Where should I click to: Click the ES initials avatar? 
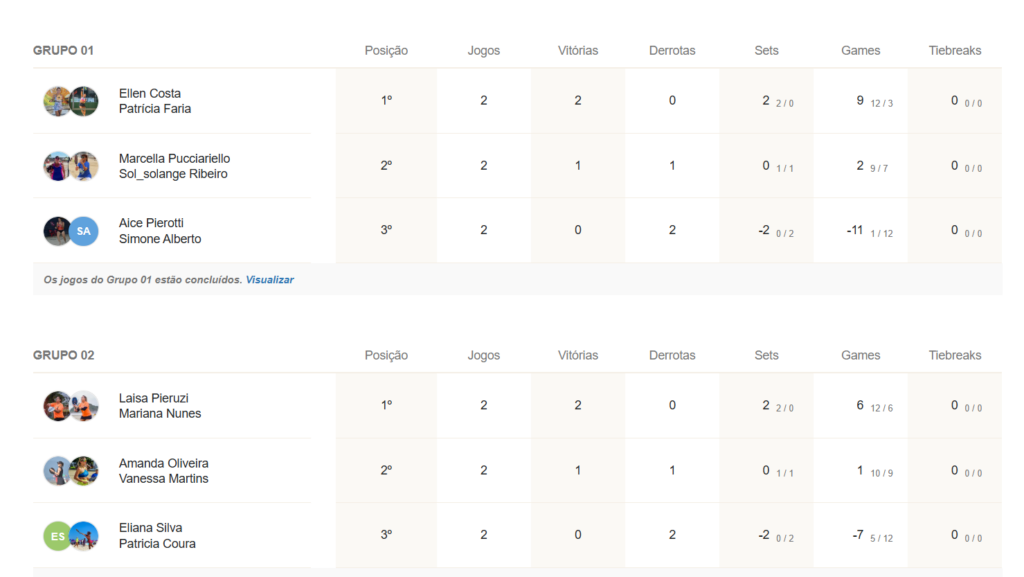pyautogui.click(x=57, y=536)
